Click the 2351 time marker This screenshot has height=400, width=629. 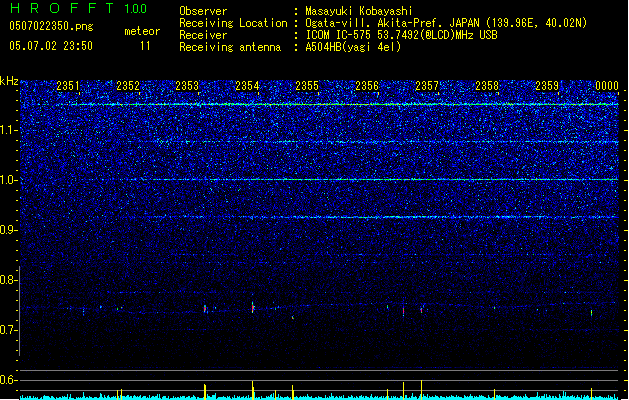pos(68,86)
